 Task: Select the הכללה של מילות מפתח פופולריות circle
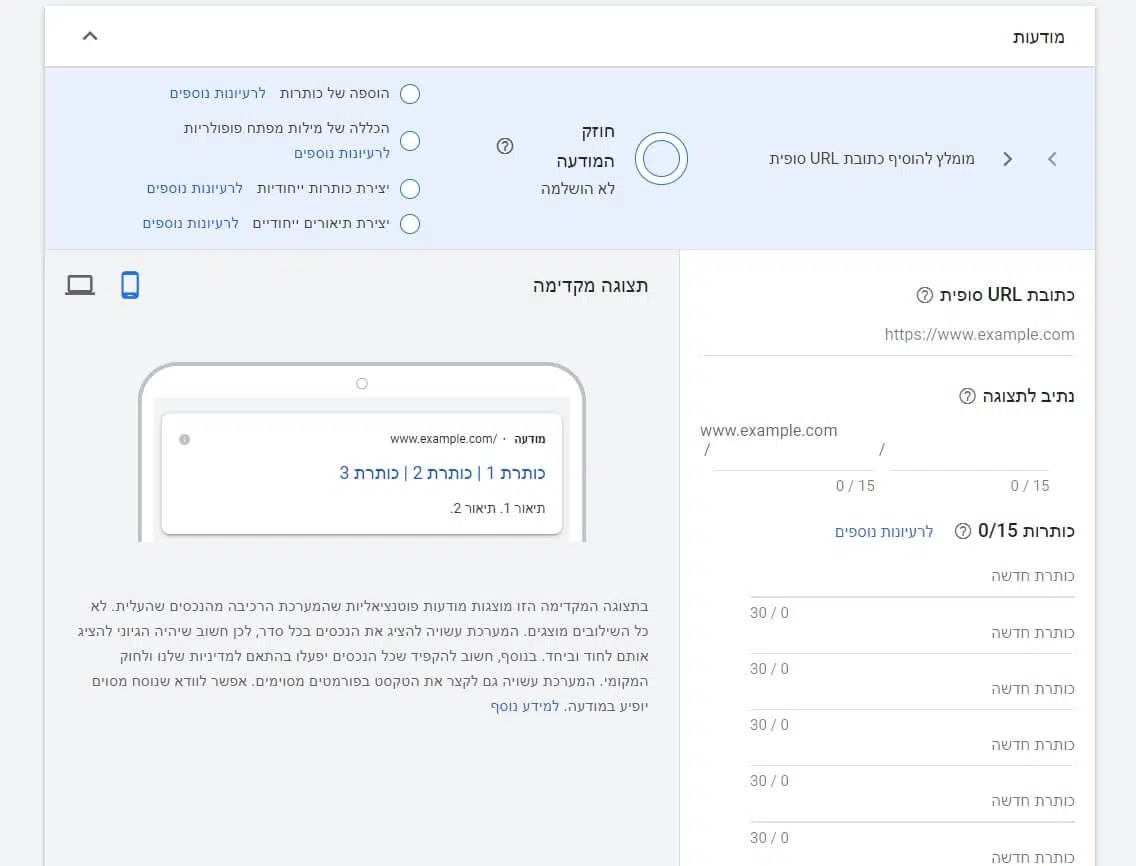click(x=410, y=141)
